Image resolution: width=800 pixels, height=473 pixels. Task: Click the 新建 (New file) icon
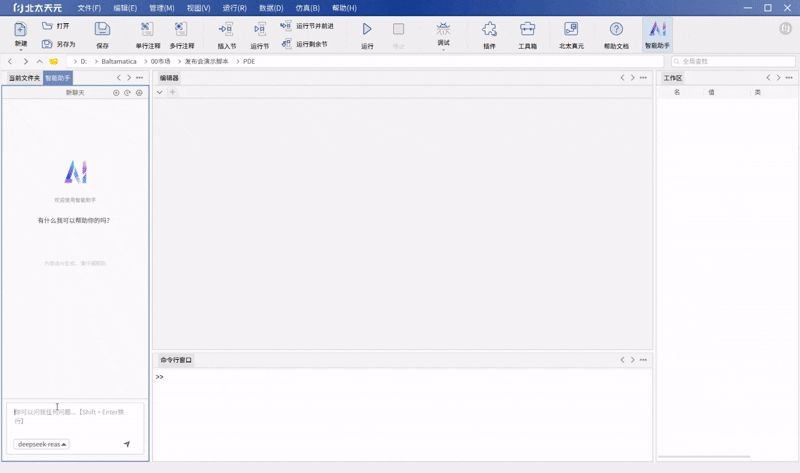20,32
